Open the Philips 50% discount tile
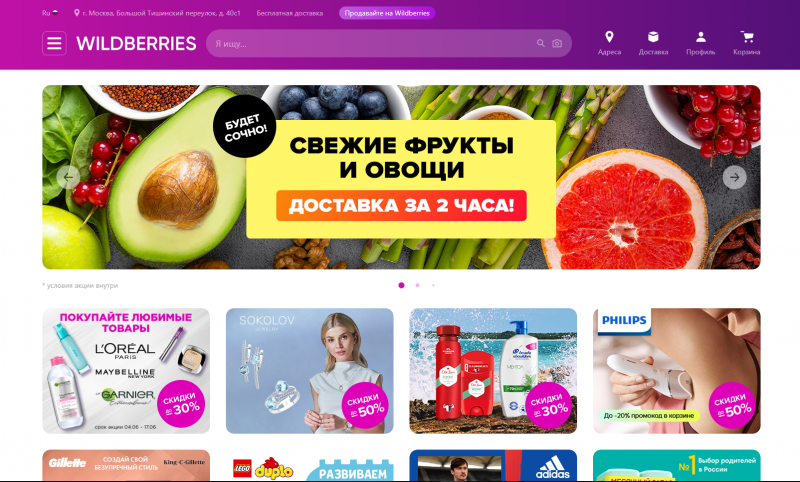800x482 pixels. pyautogui.click(x=677, y=371)
